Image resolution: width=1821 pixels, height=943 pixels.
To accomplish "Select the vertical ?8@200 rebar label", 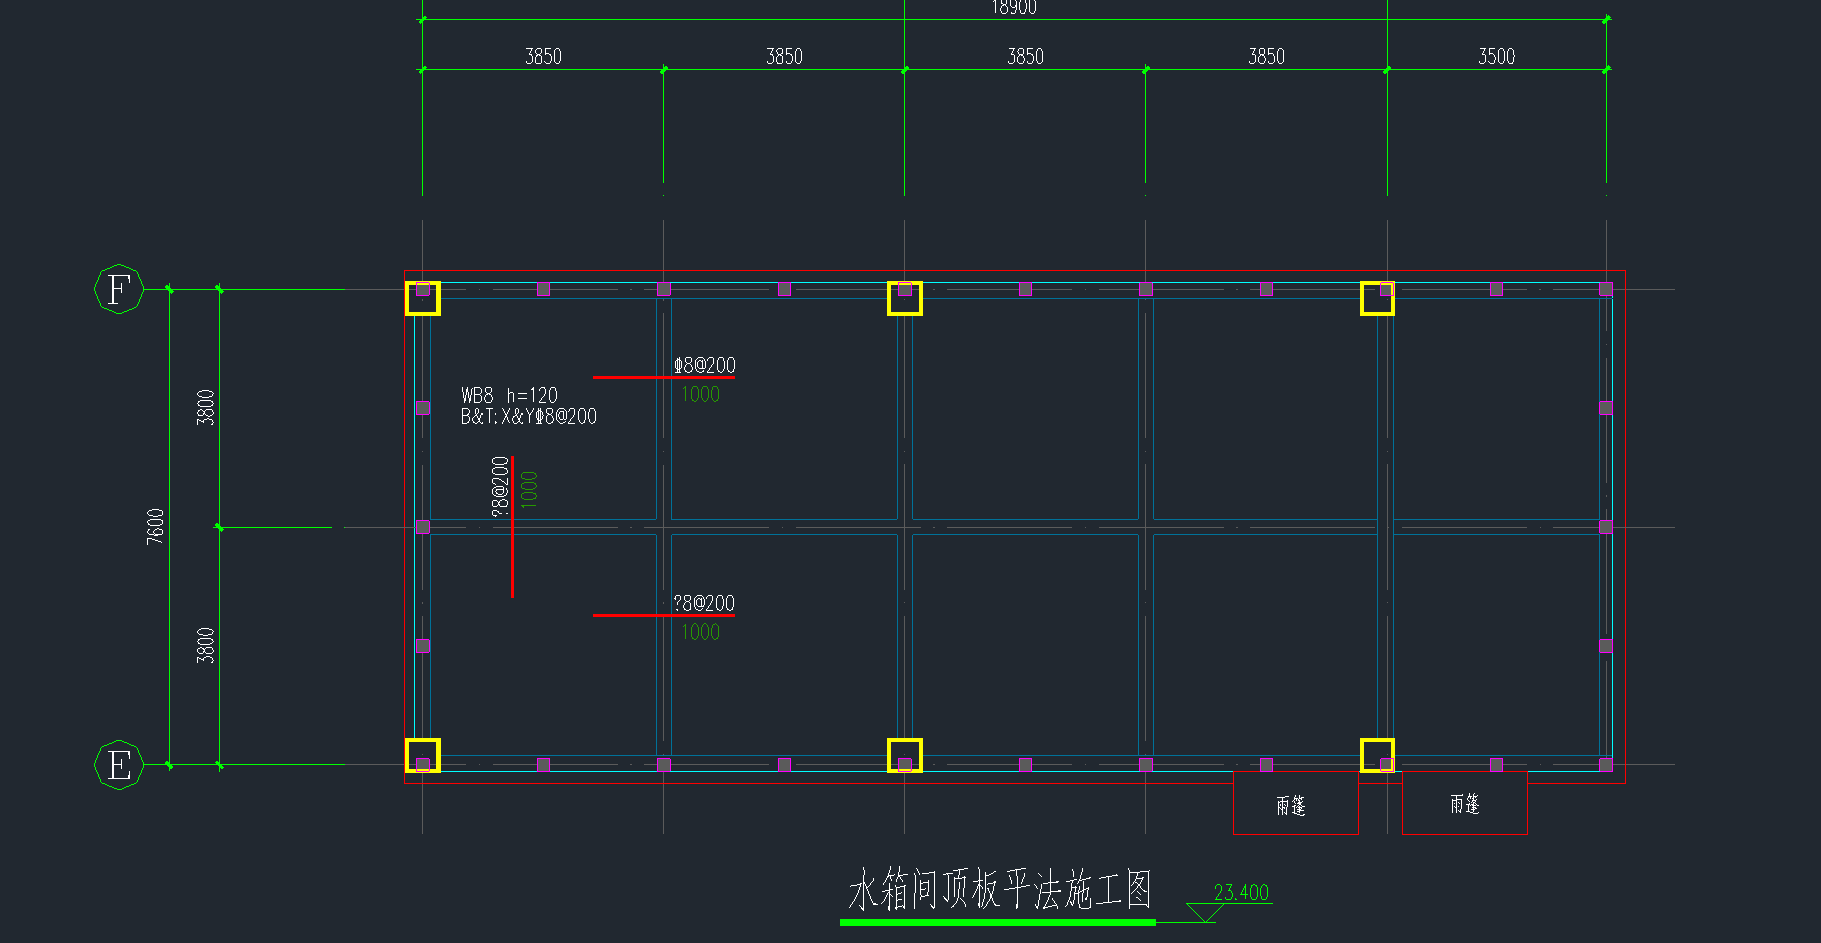I will (500, 487).
